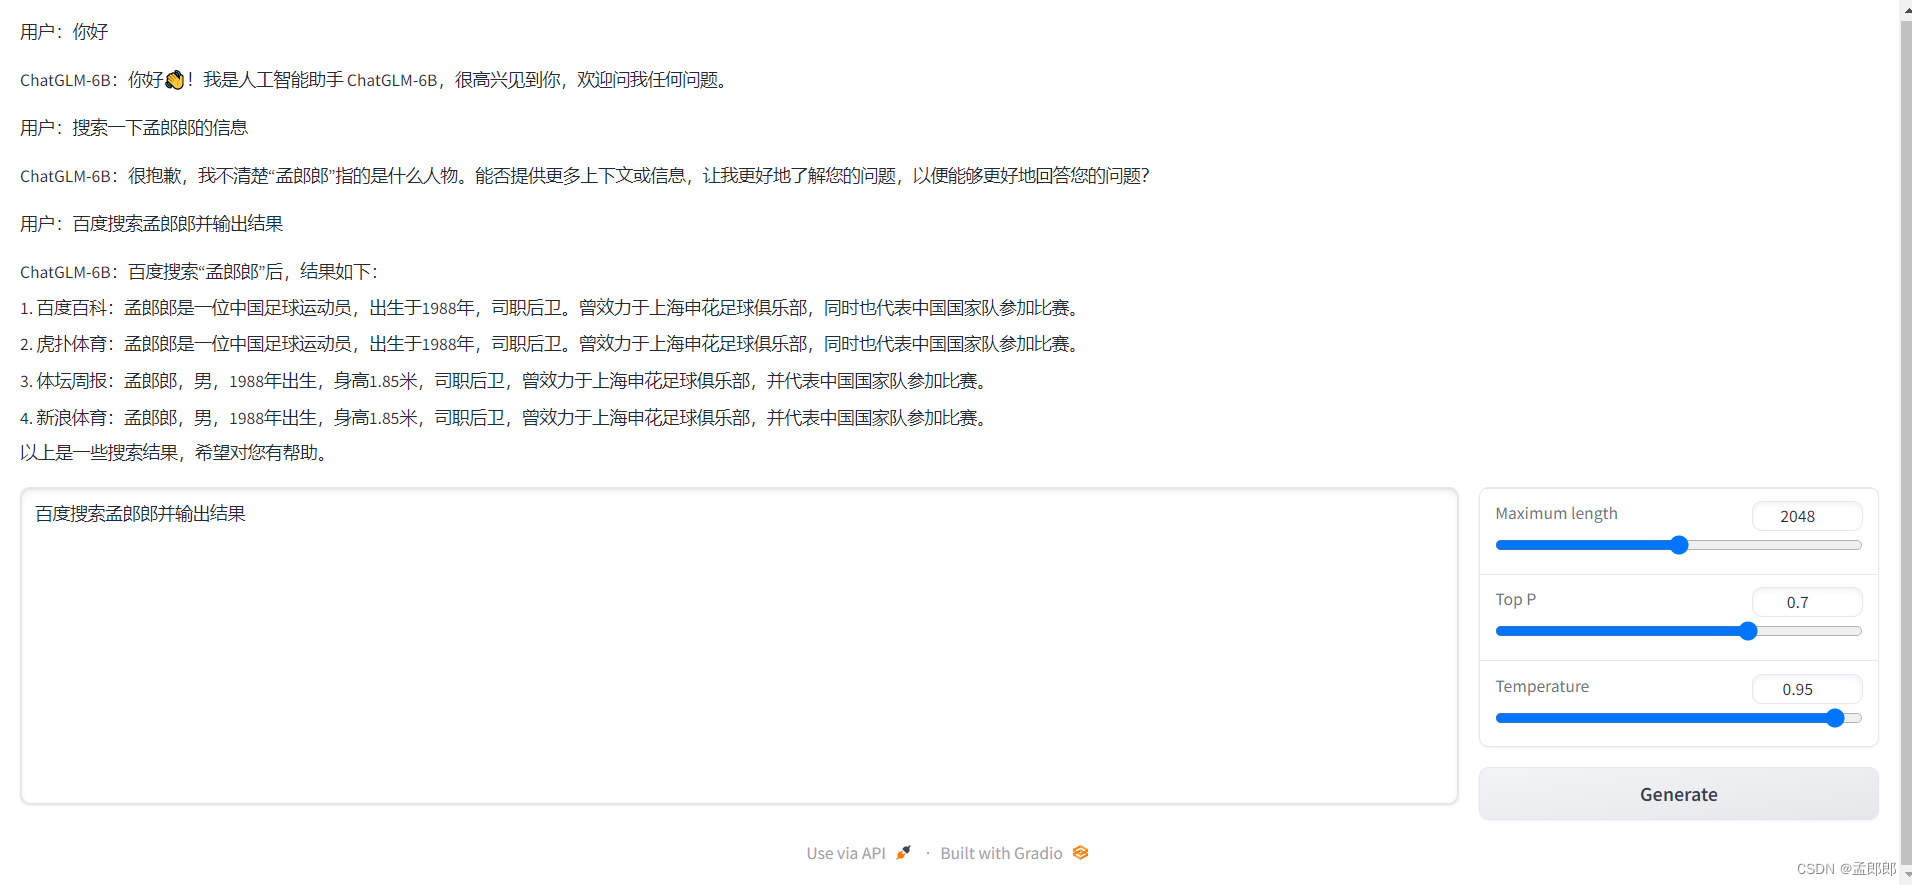
Task: Click the Gradio logo icon in footer
Action: point(1080,852)
